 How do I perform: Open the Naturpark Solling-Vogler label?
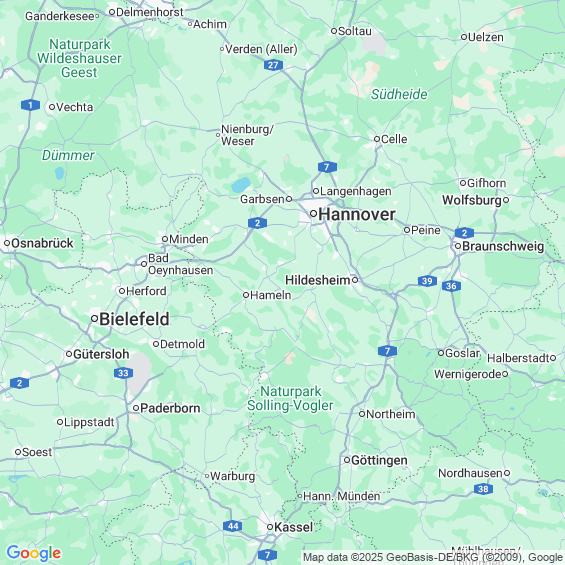[290, 399]
